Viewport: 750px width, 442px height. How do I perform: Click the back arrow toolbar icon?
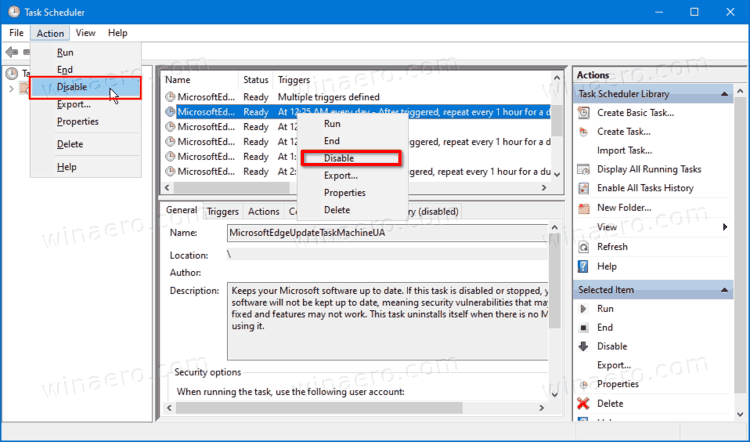pos(12,52)
